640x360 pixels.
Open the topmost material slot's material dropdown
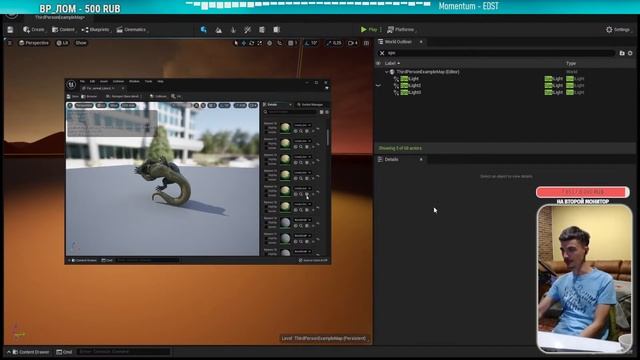click(302, 125)
